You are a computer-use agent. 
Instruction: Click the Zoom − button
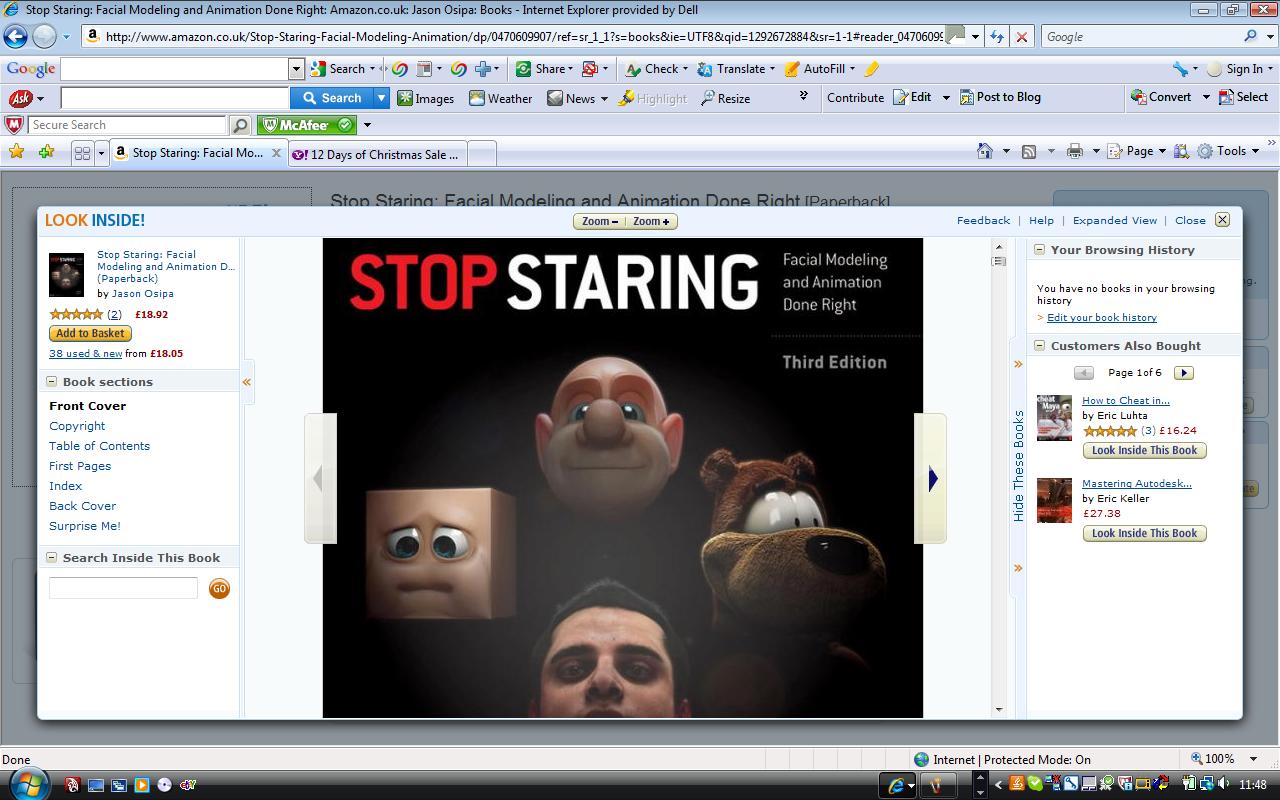click(x=599, y=221)
